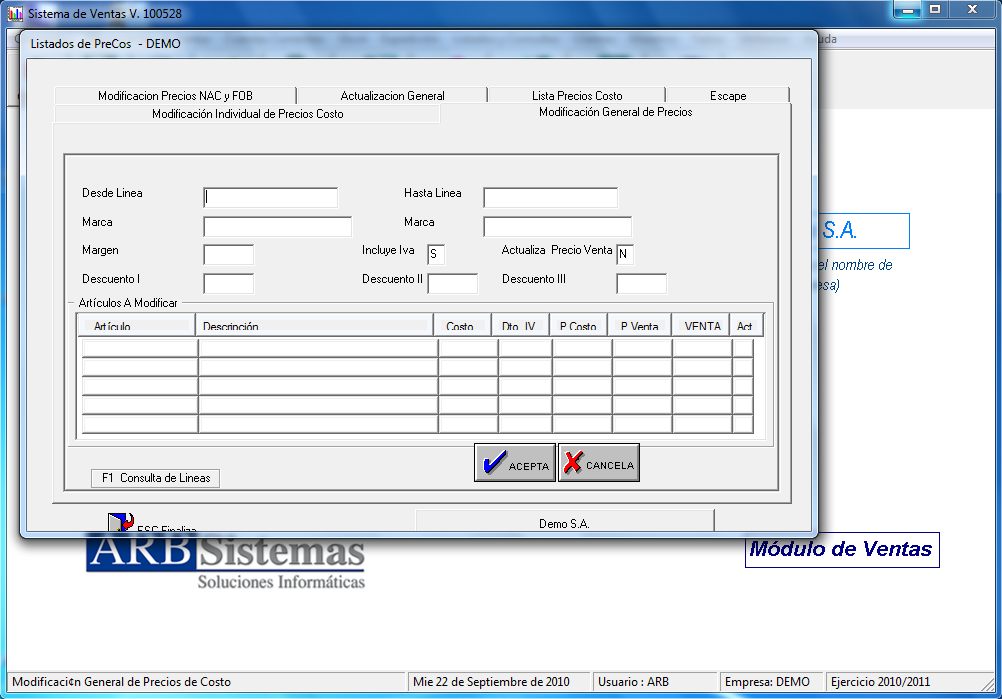Click the first row Descripción cell
1002x699 pixels.
[318, 348]
